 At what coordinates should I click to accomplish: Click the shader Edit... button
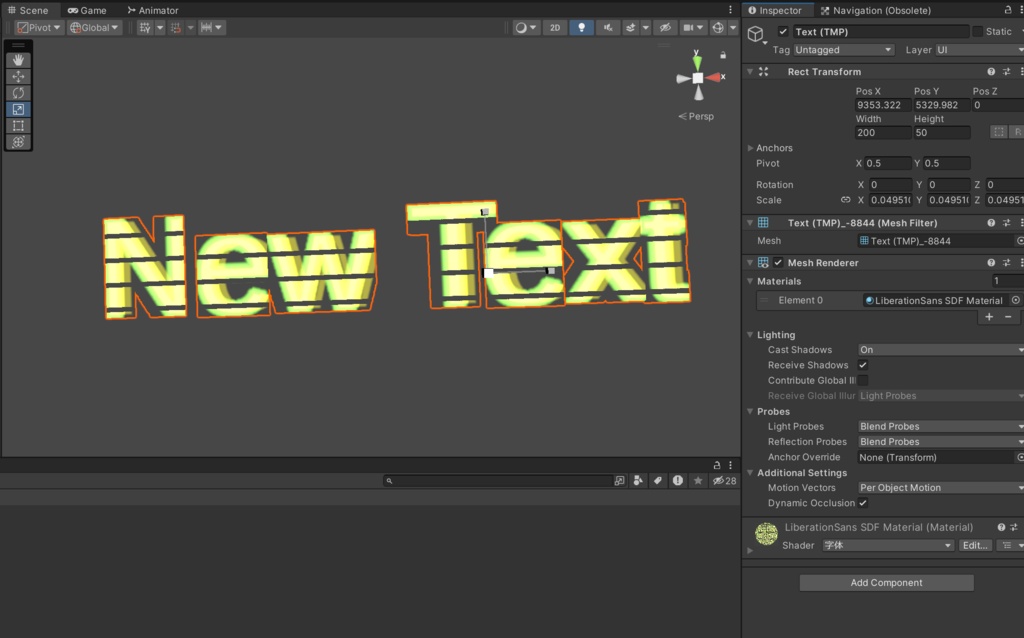[975, 545]
